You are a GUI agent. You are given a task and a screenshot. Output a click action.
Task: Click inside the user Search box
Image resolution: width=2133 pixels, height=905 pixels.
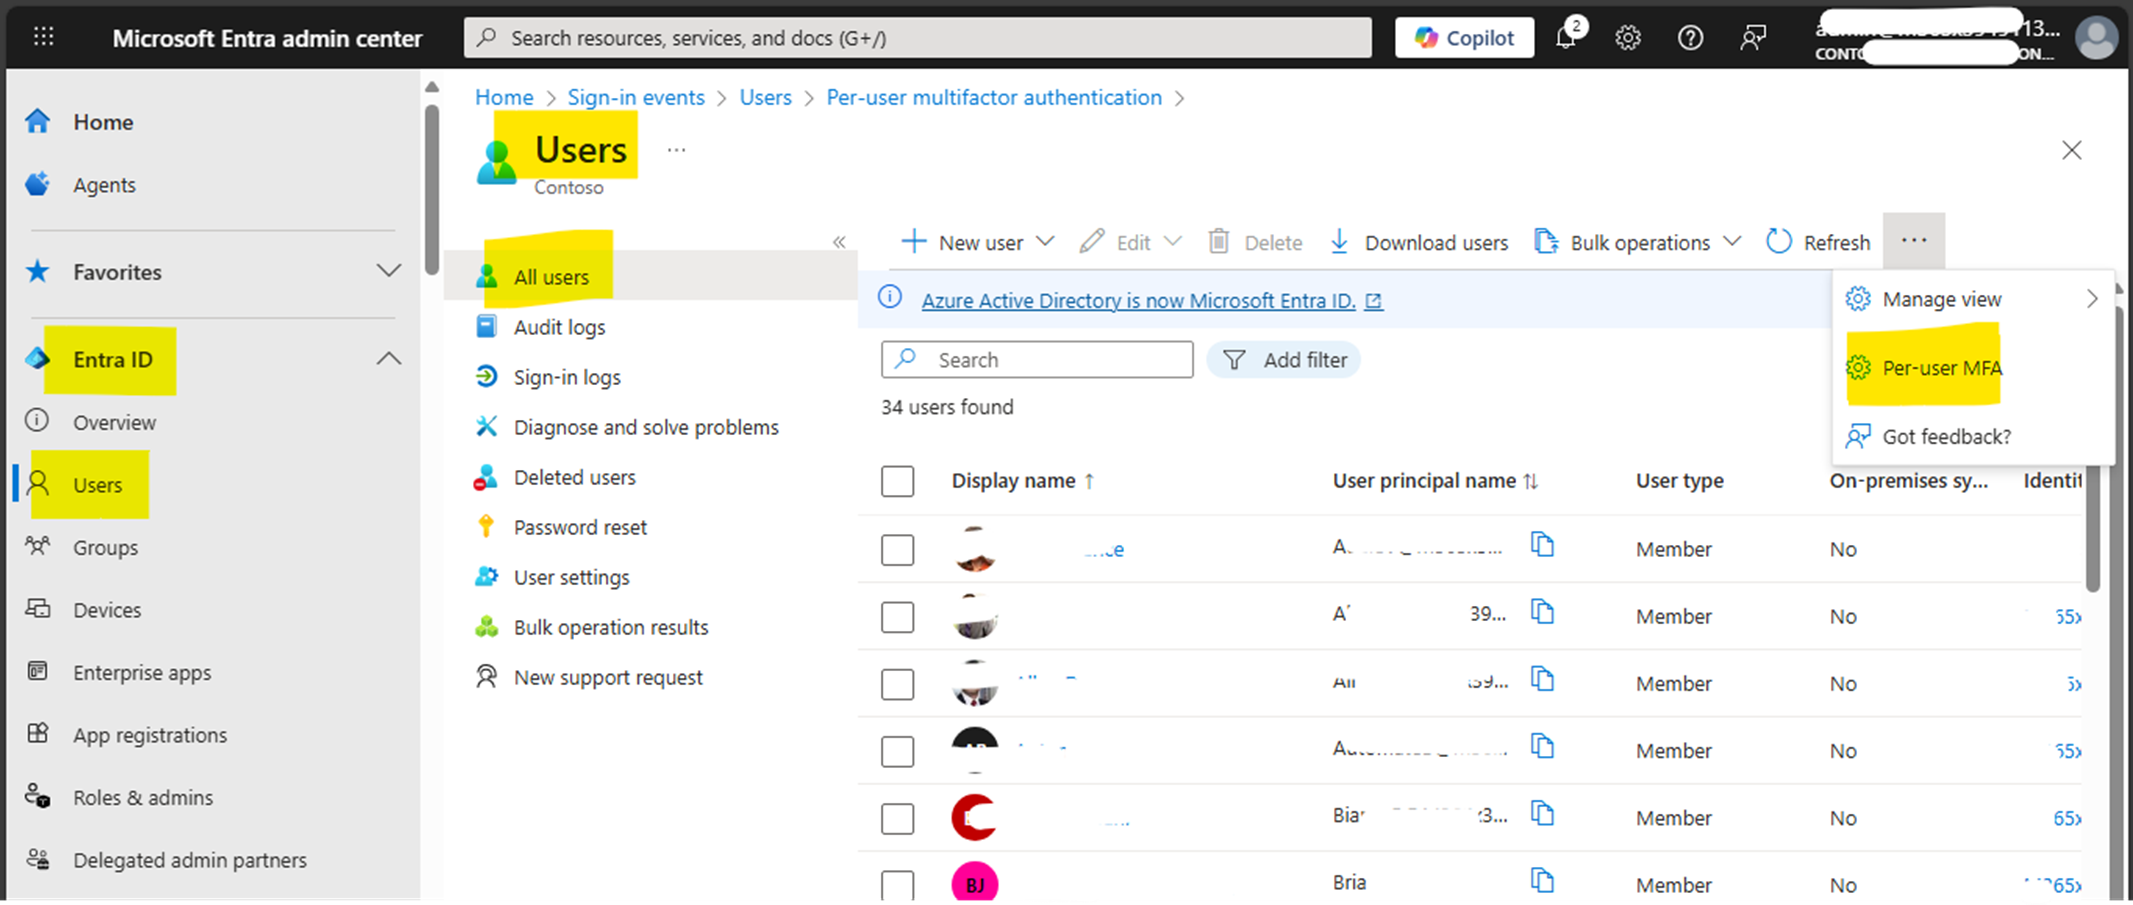(x=1035, y=359)
